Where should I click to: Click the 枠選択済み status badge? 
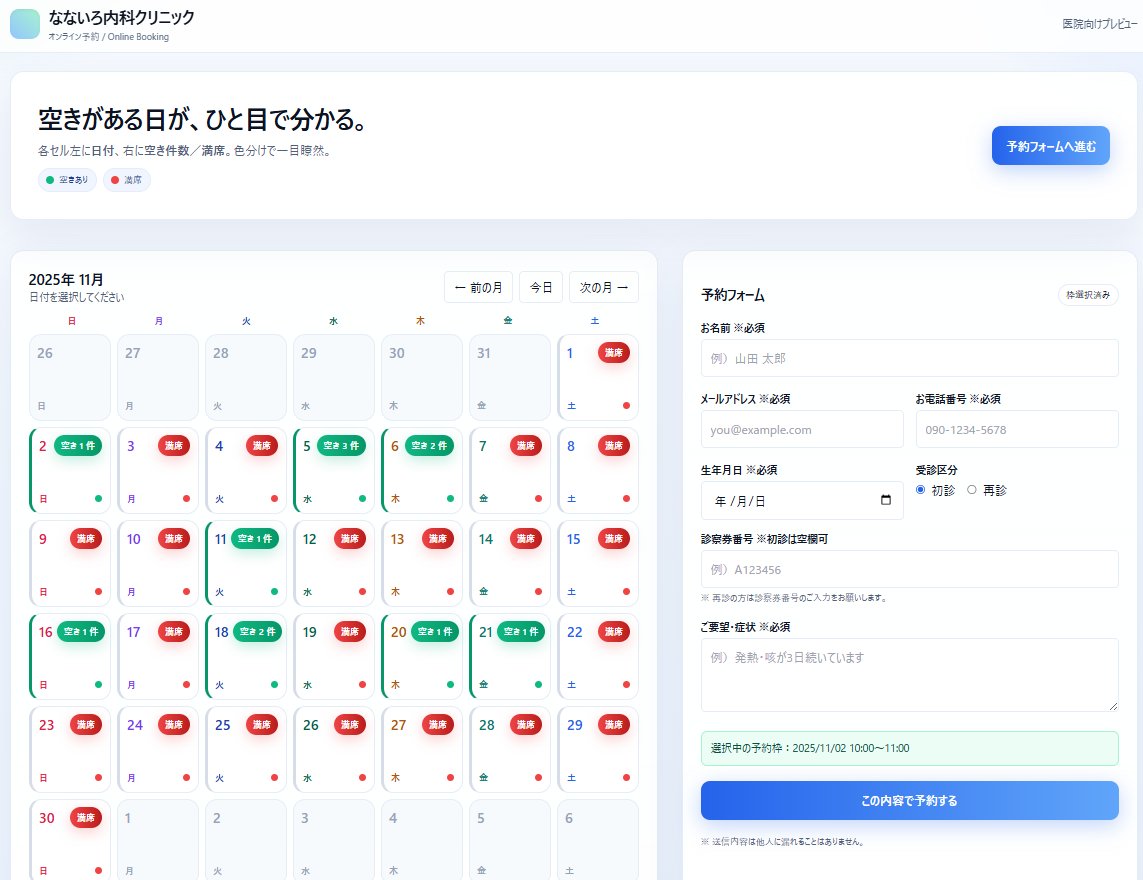coord(1088,295)
